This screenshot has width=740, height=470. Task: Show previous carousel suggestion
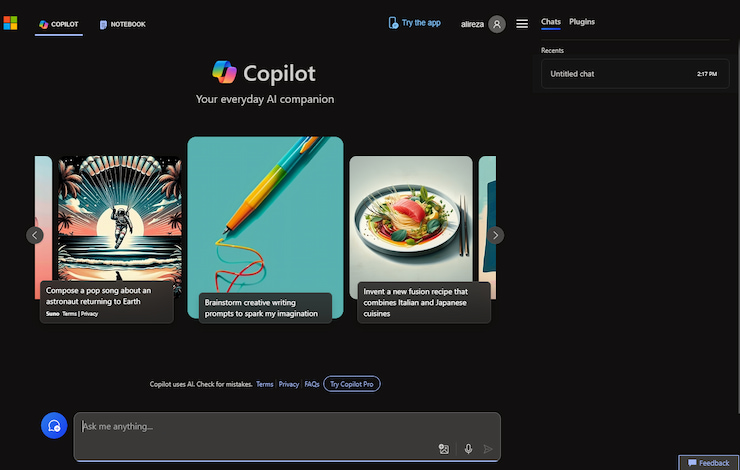pyautogui.click(x=35, y=235)
